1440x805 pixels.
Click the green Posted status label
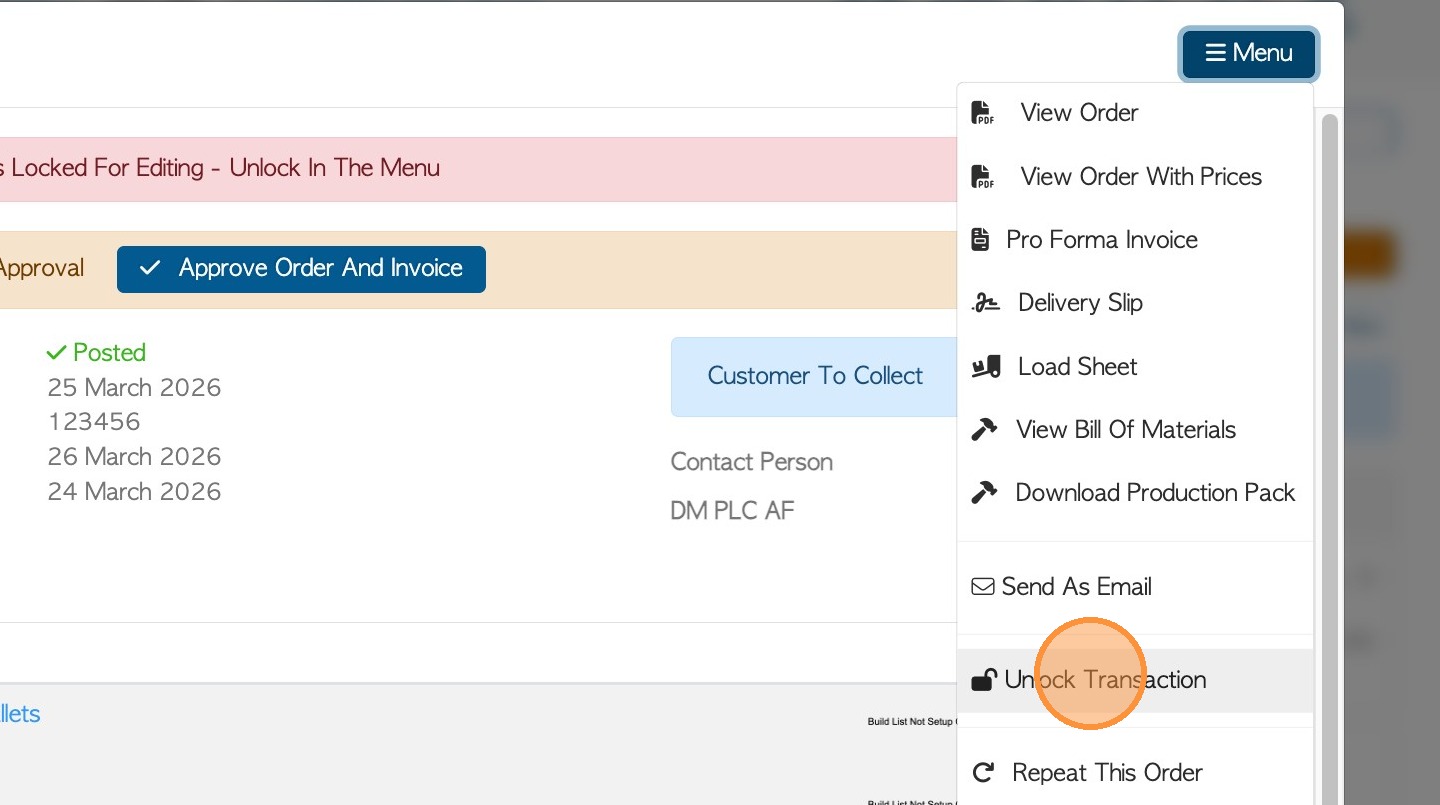(97, 353)
